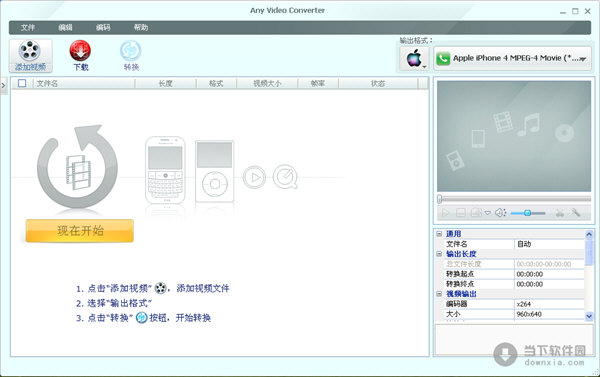This screenshot has width=600, height=377.
Task: Collapse the 通用 property group
Action: 440,233
